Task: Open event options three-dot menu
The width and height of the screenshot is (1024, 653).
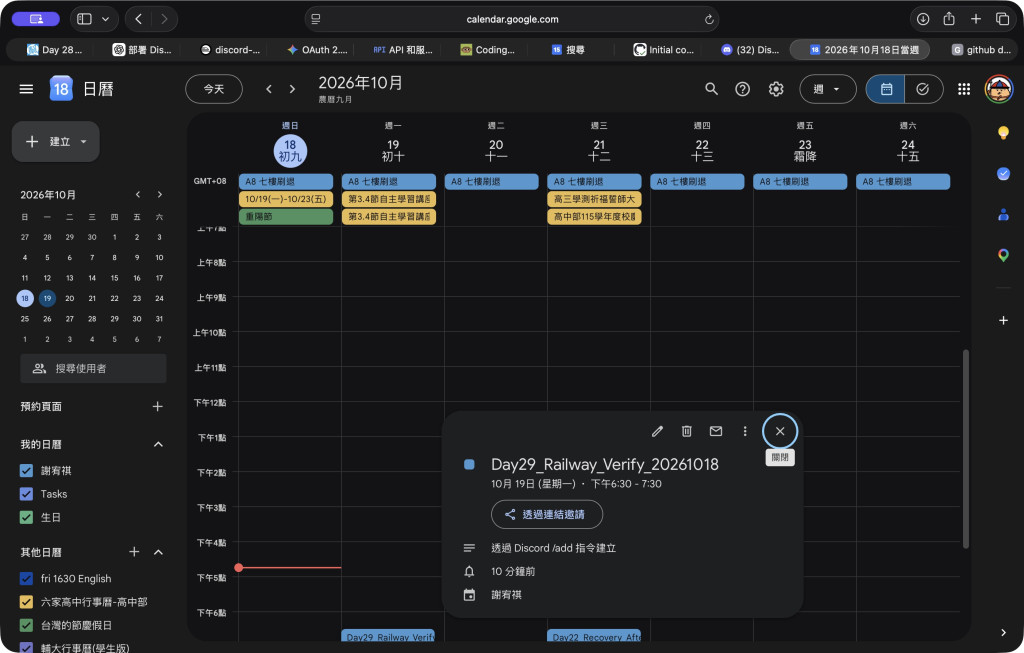Action: [744, 431]
